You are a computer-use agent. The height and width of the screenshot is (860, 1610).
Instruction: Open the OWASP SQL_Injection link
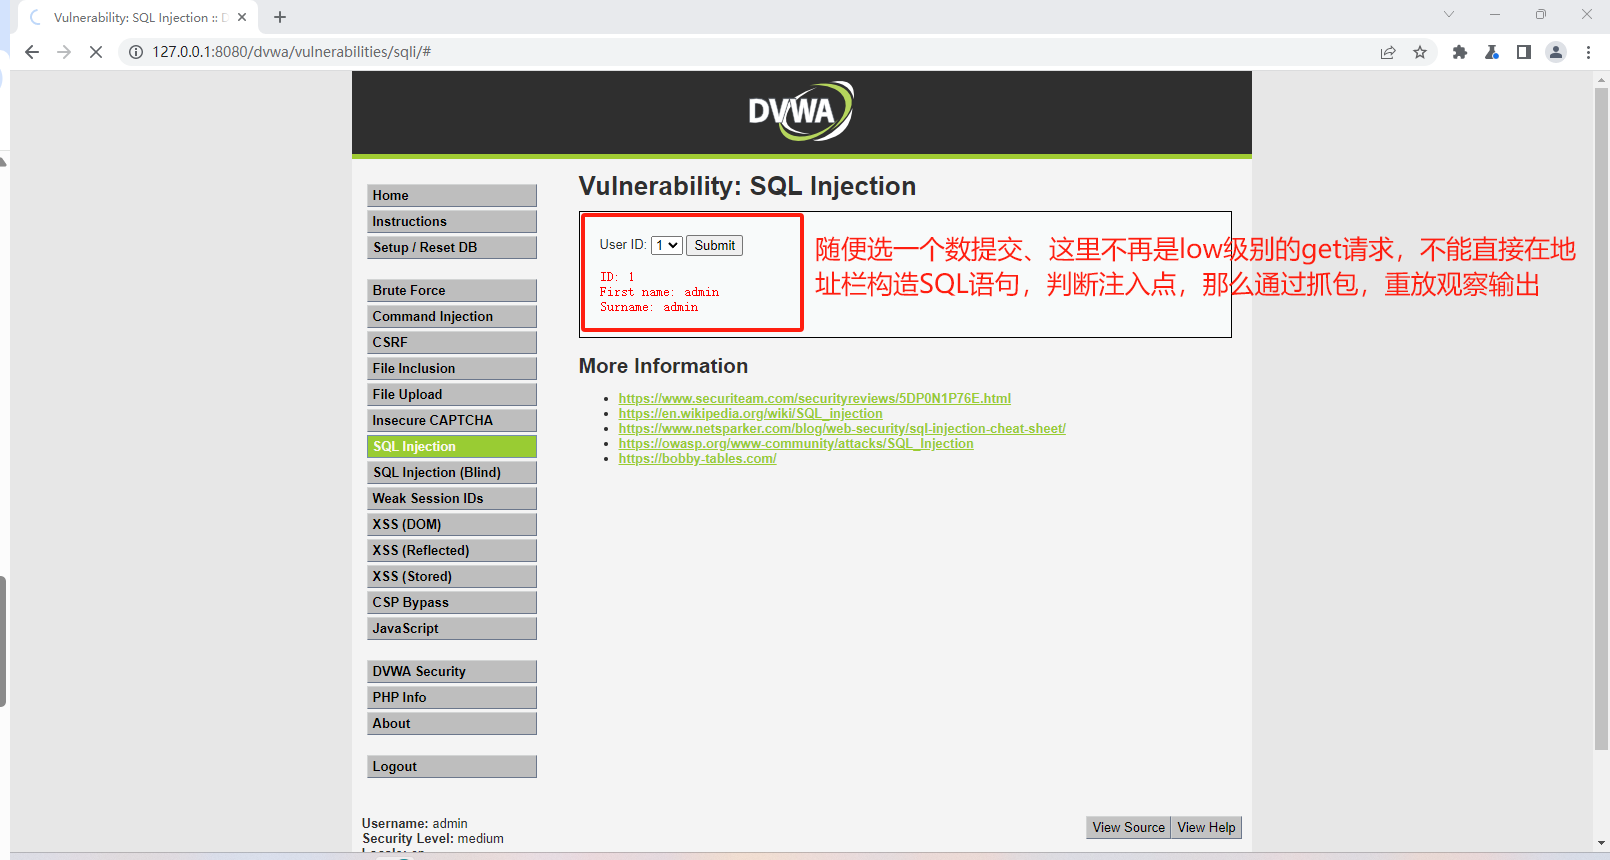[x=796, y=443]
